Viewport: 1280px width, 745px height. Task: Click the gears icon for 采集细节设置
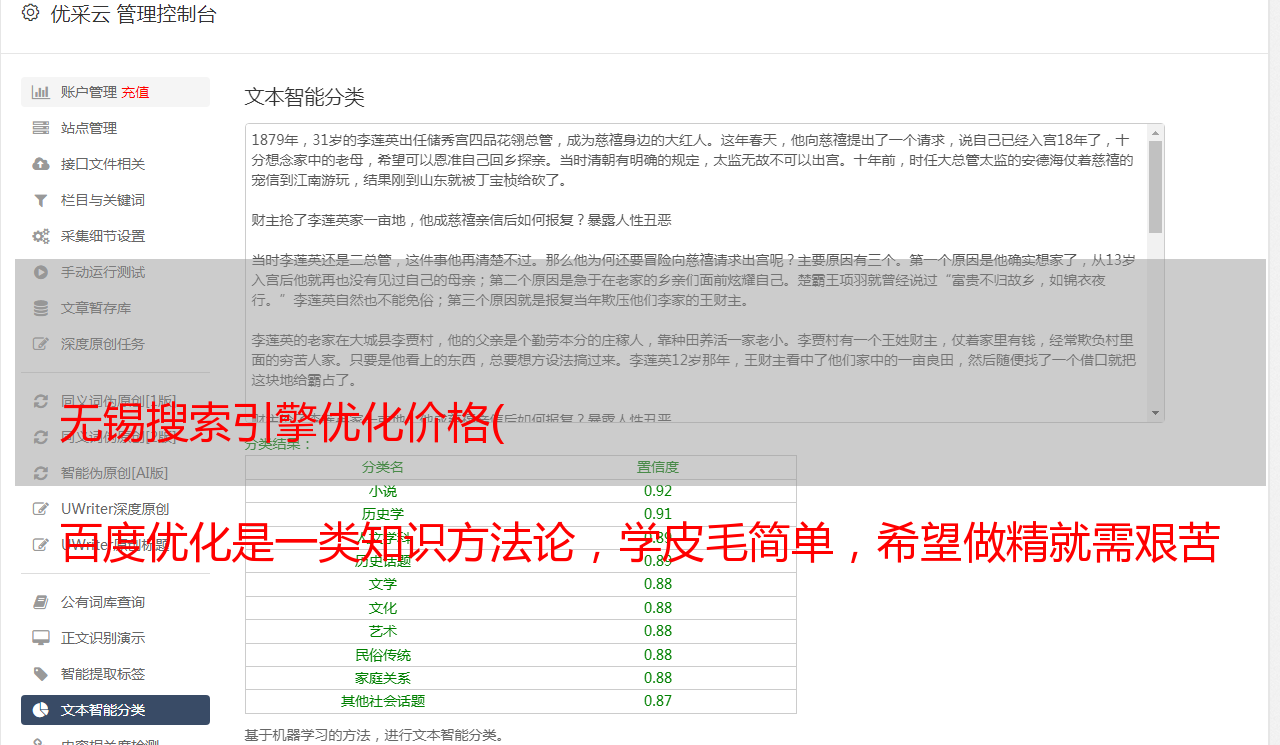click(x=41, y=236)
